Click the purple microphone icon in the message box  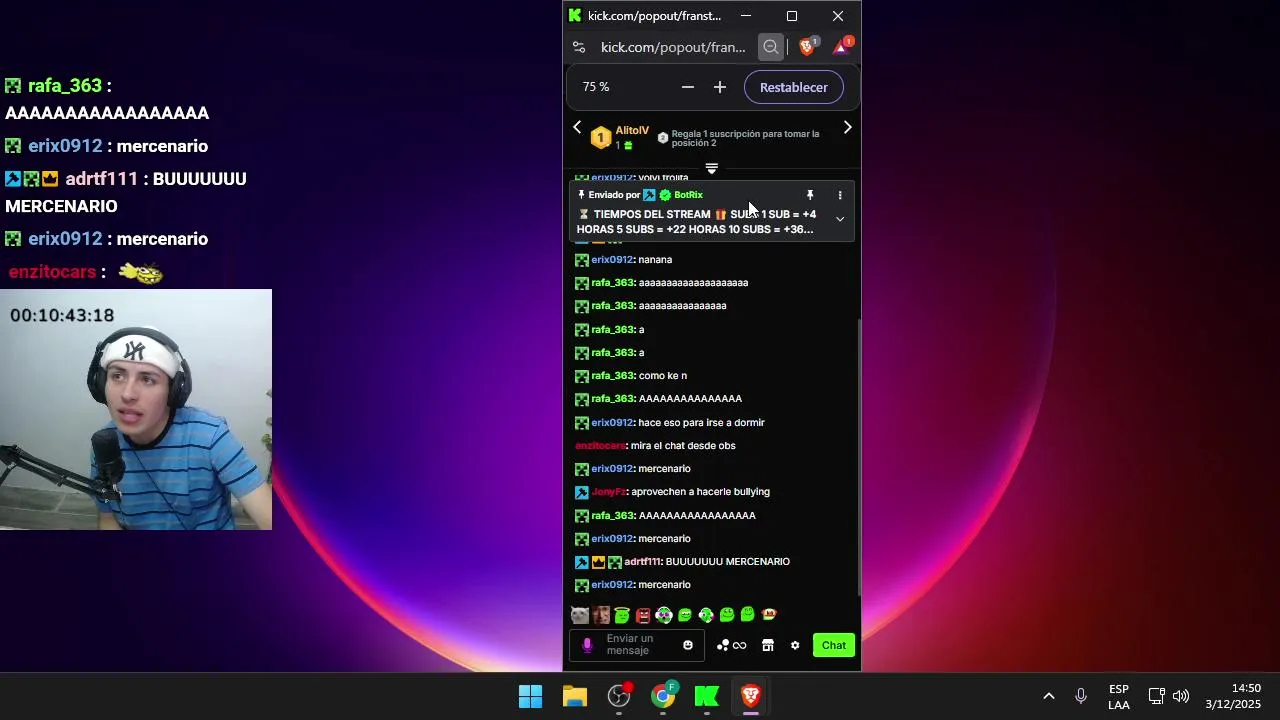pos(587,646)
